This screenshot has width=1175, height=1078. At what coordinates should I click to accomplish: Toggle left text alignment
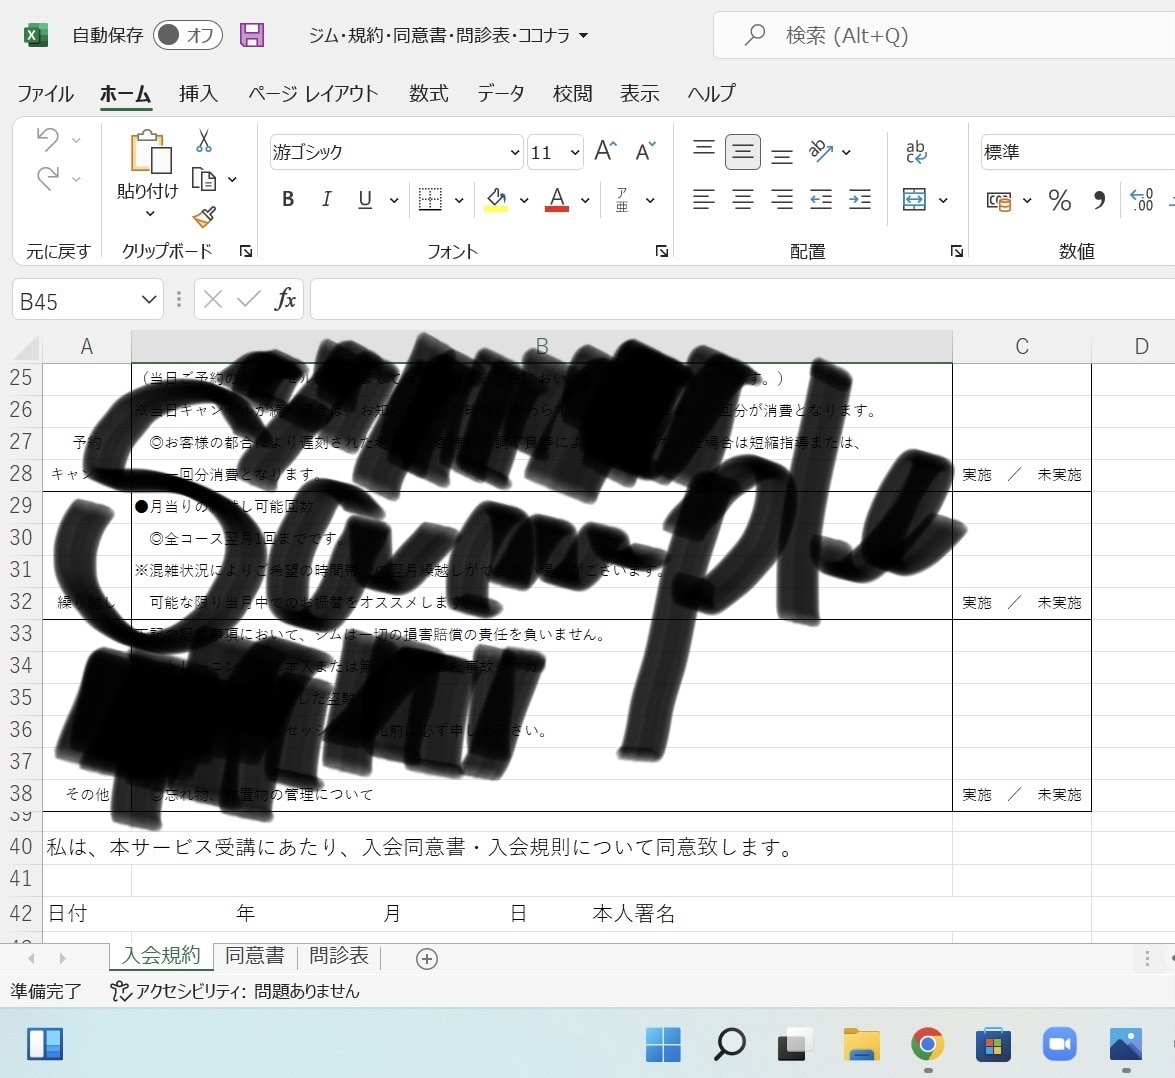704,199
